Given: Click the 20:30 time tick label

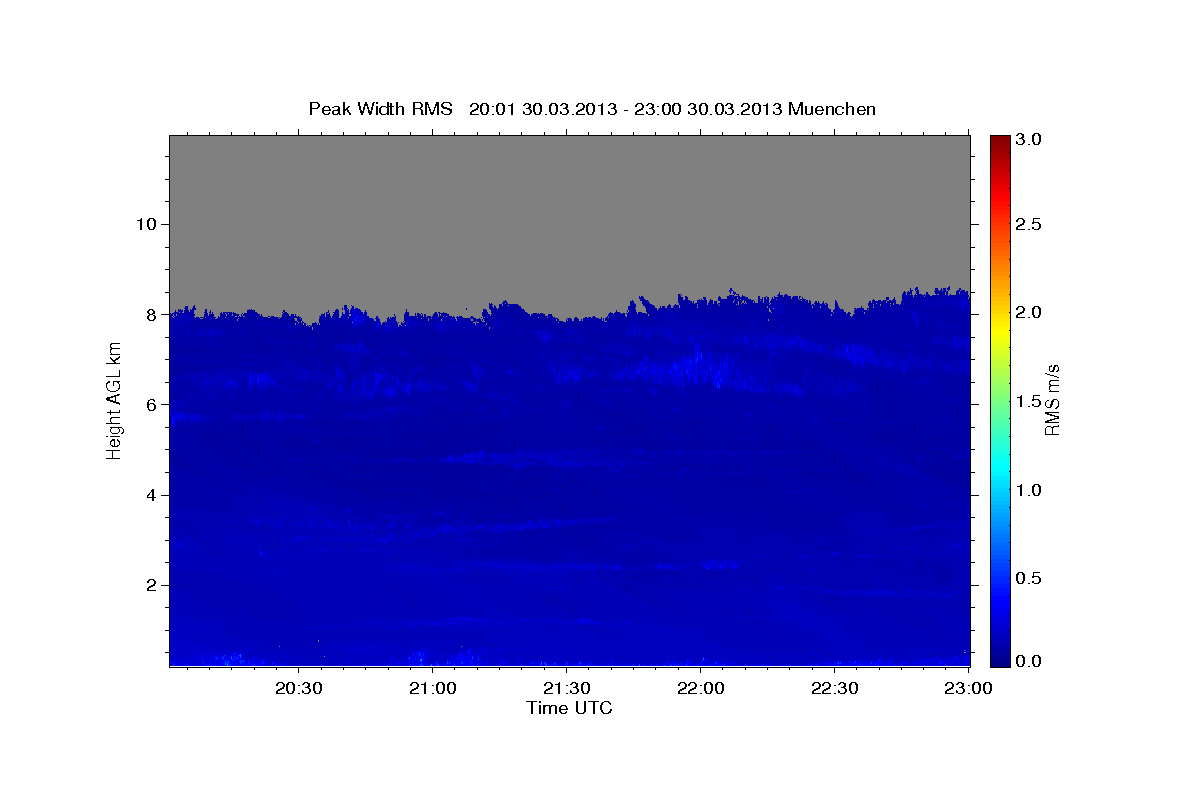Looking at the screenshot, I should coord(299,688).
